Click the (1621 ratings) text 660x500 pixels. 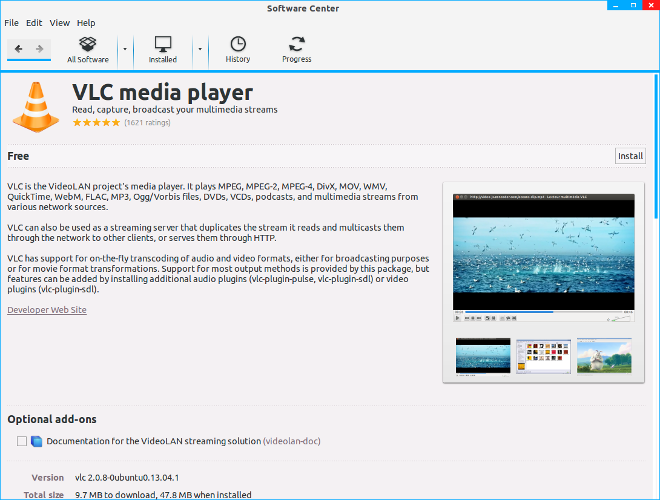coord(147,122)
